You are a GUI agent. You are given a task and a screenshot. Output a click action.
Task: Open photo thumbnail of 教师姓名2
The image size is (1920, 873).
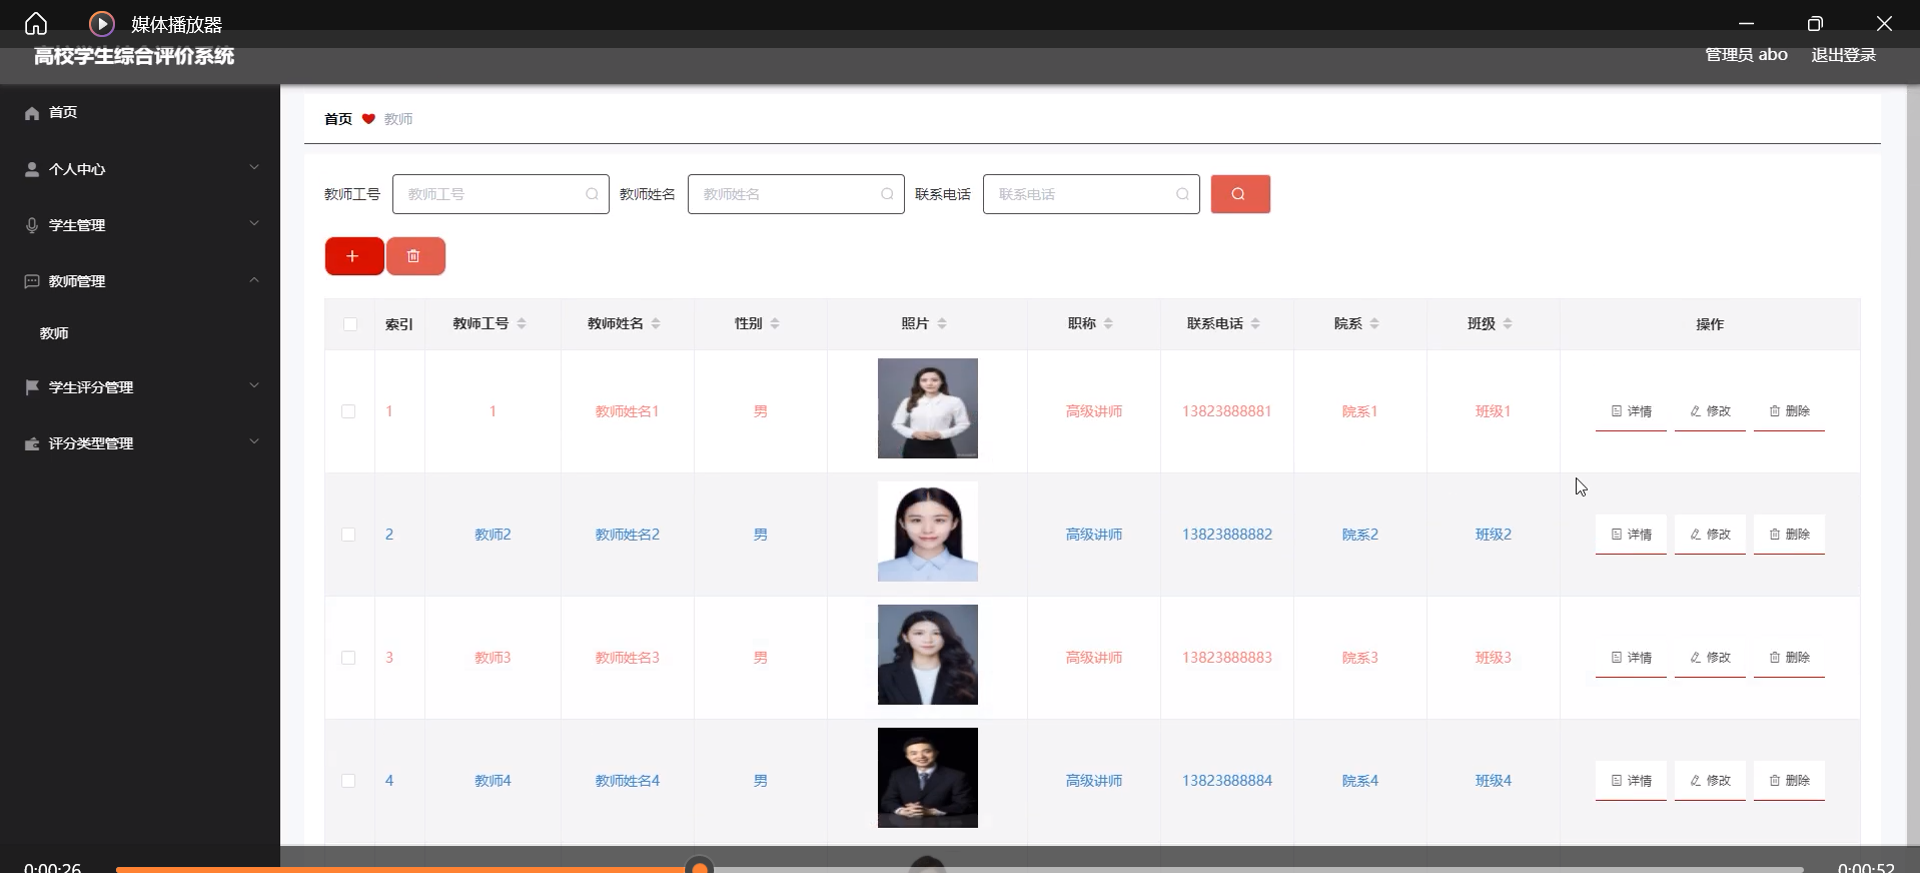[x=928, y=531]
